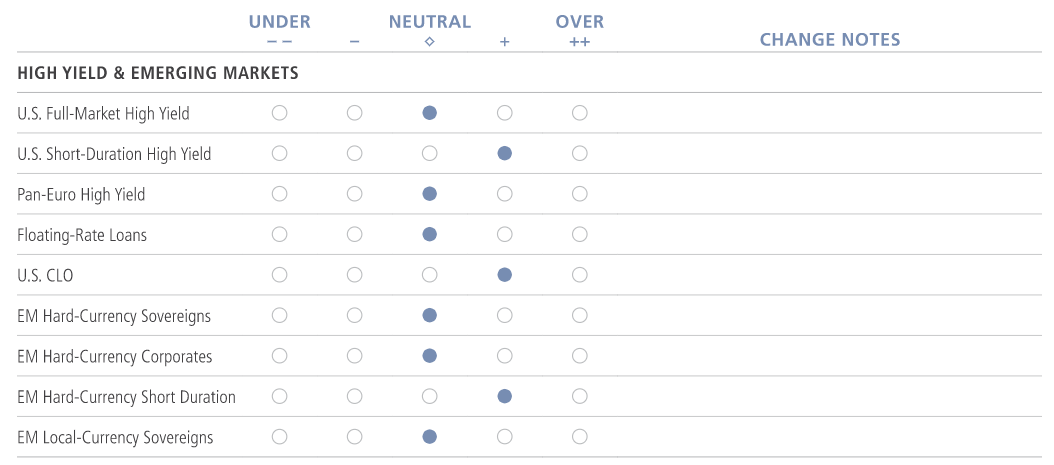Click the High Yield & Emerging Markets heading

click(158, 74)
